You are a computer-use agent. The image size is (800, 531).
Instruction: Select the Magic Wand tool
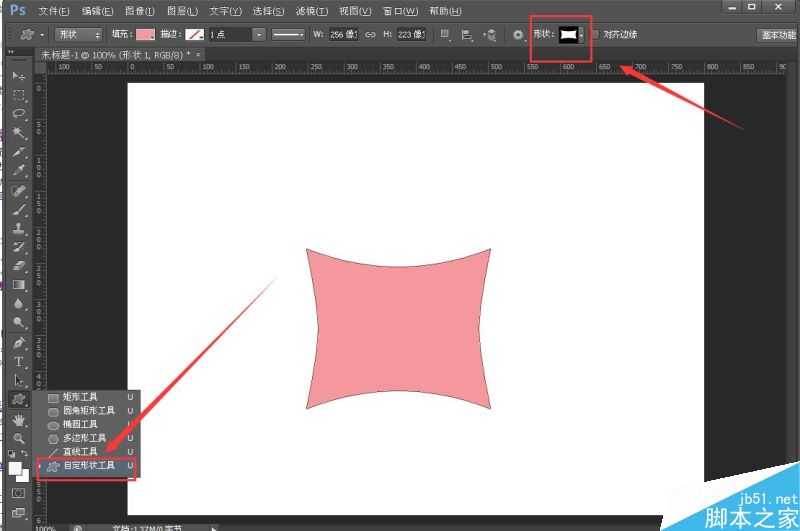[x=18, y=133]
